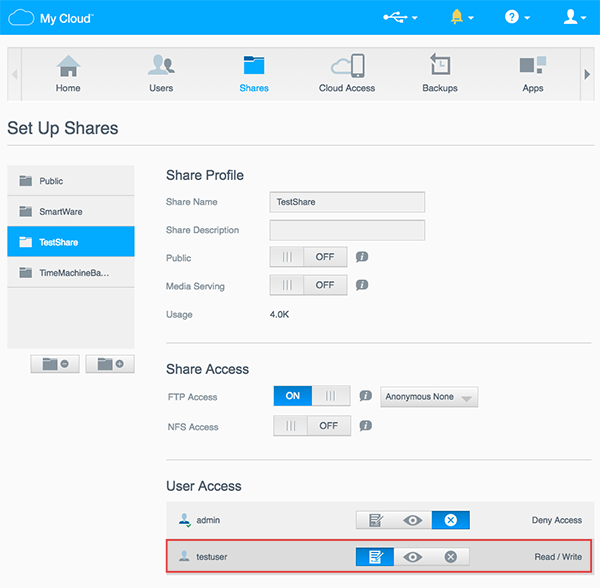The image size is (600, 588).
Task: Toggle the FTP Access switch
Action: pos(312,396)
